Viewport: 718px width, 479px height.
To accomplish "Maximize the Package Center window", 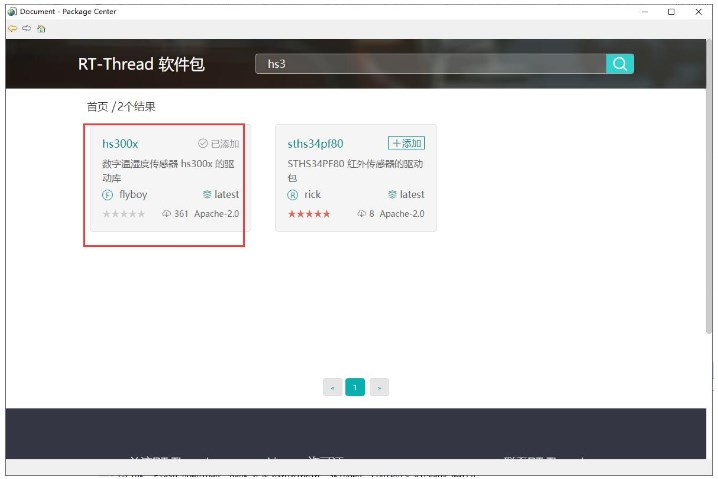I will [x=671, y=12].
